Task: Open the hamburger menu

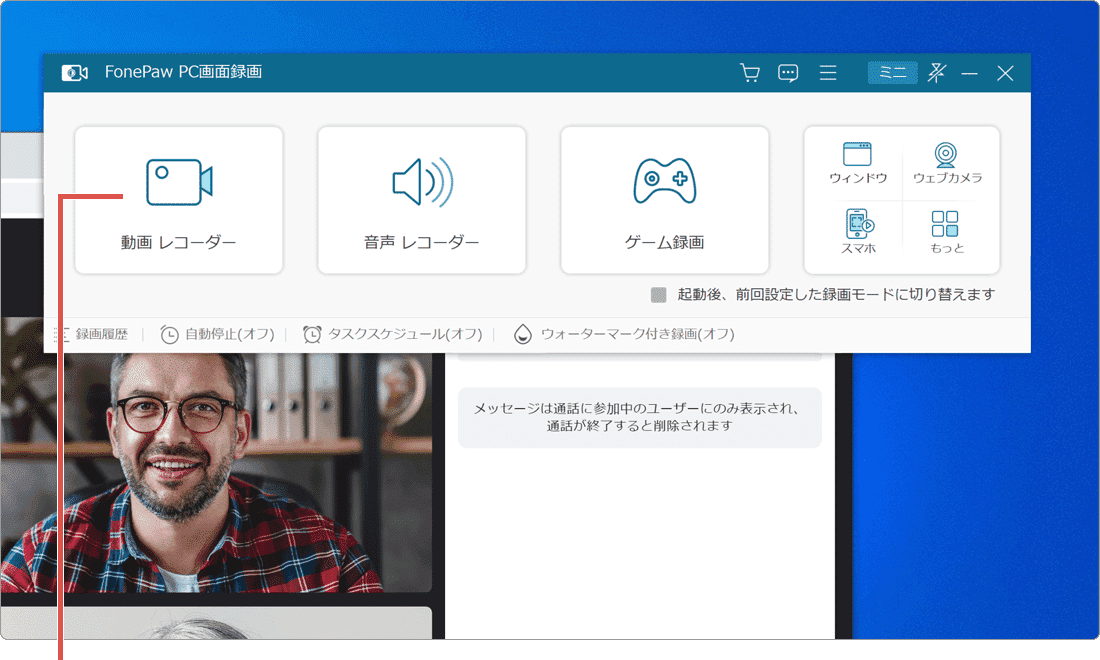Action: point(828,72)
